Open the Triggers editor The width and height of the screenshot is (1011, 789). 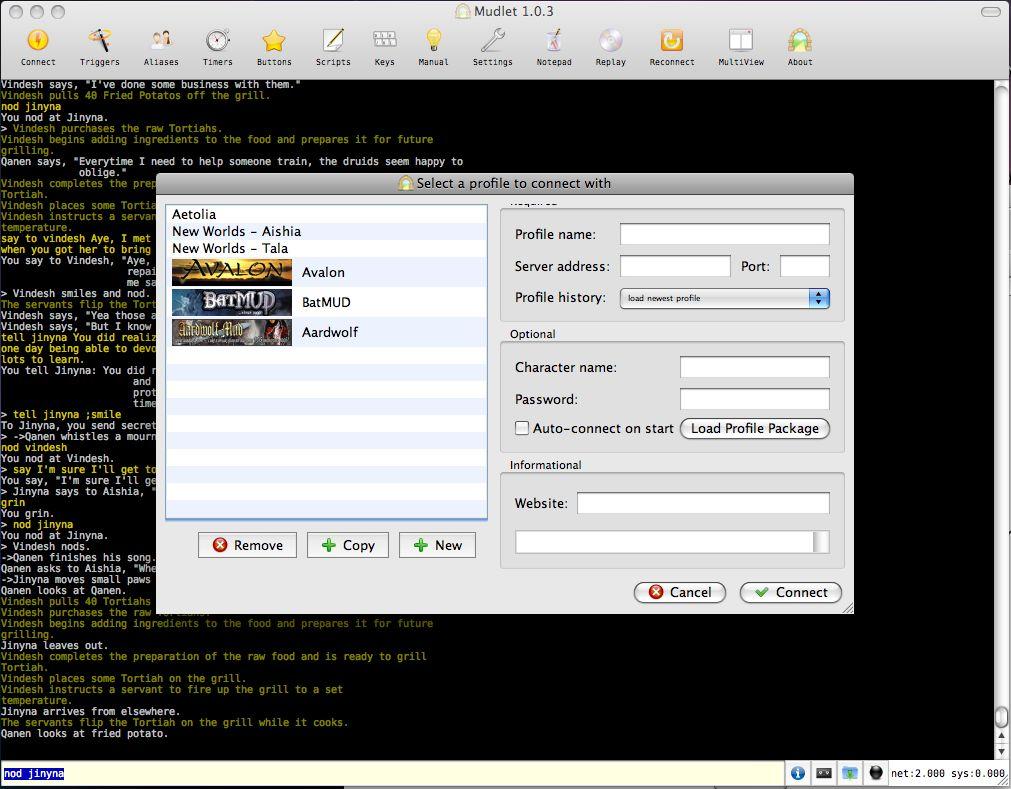99,41
